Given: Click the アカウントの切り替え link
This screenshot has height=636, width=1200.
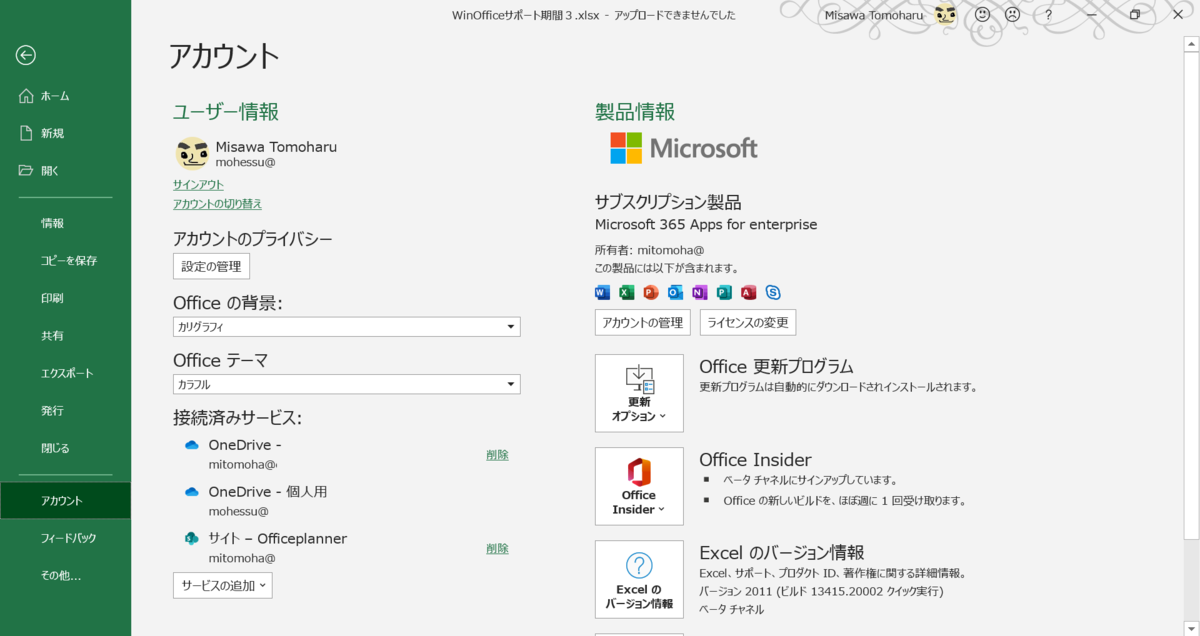Looking at the screenshot, I should point(217,204).
